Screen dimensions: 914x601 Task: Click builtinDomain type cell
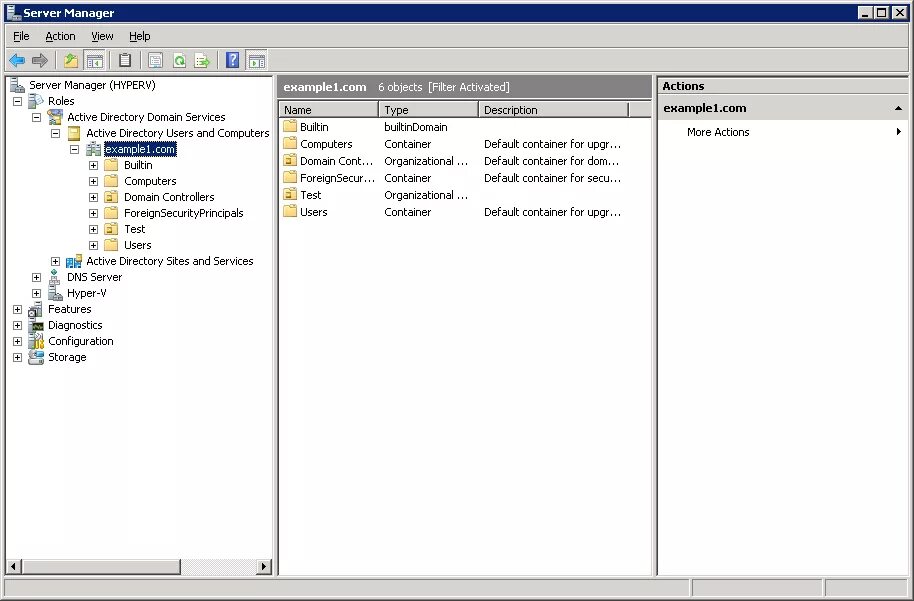point(416,127)
